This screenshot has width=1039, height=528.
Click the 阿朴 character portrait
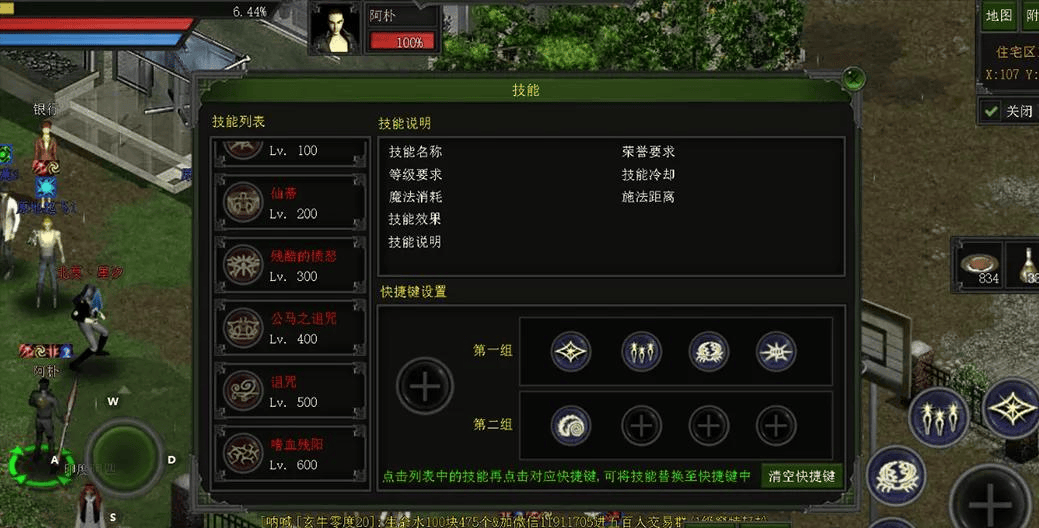(337, 28)
